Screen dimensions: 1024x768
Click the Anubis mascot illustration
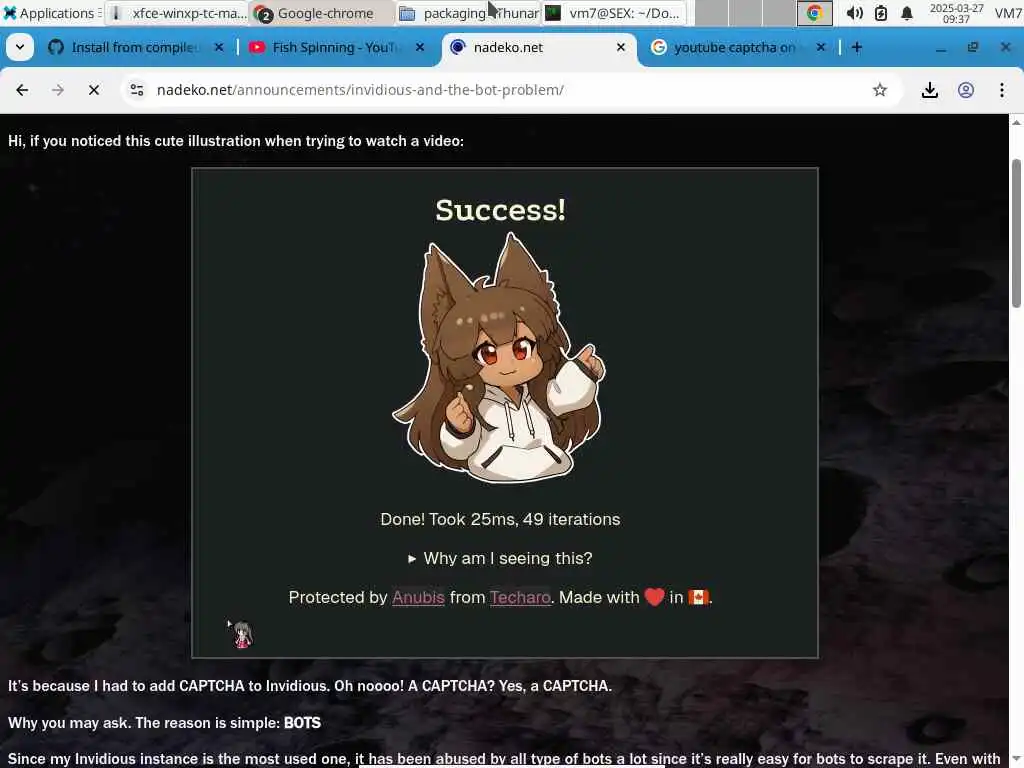[500, 359]
